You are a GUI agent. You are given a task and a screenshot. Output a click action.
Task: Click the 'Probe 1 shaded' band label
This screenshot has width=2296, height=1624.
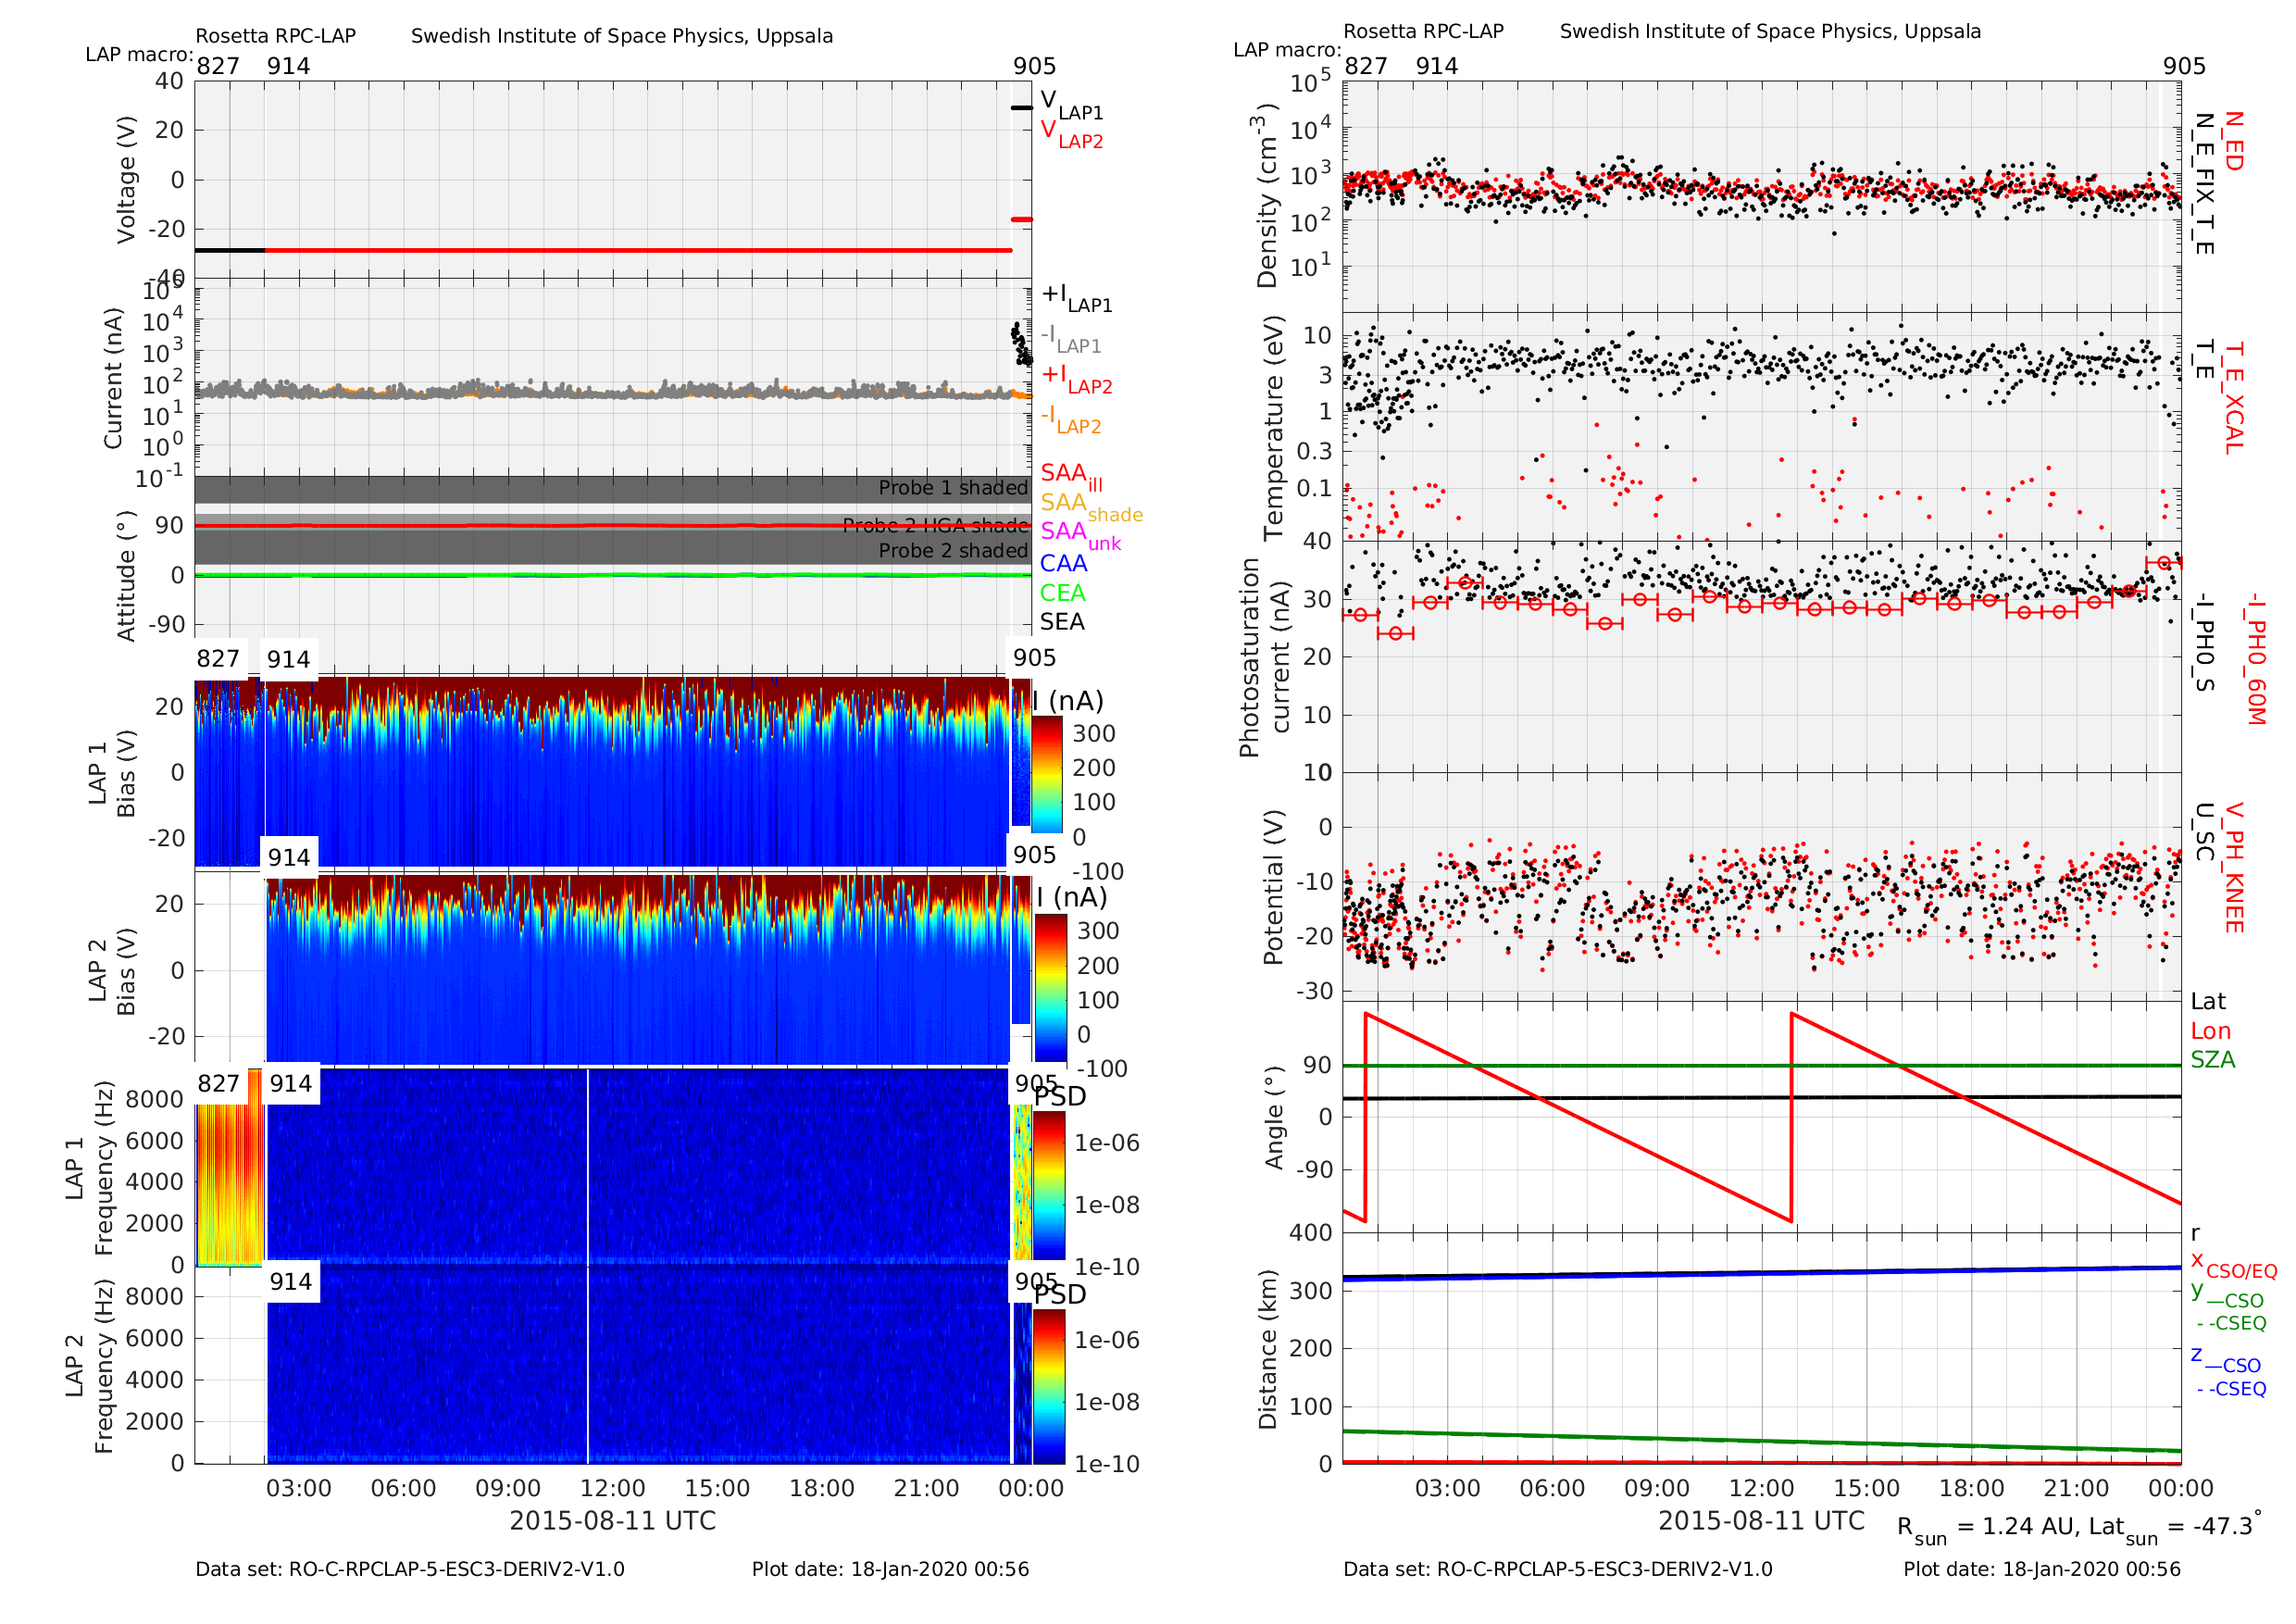[x=953, y=488]
